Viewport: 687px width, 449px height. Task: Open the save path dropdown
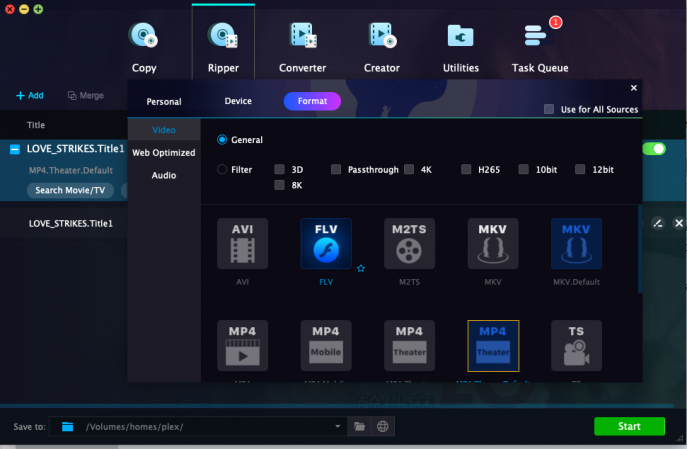coord(338,427)
